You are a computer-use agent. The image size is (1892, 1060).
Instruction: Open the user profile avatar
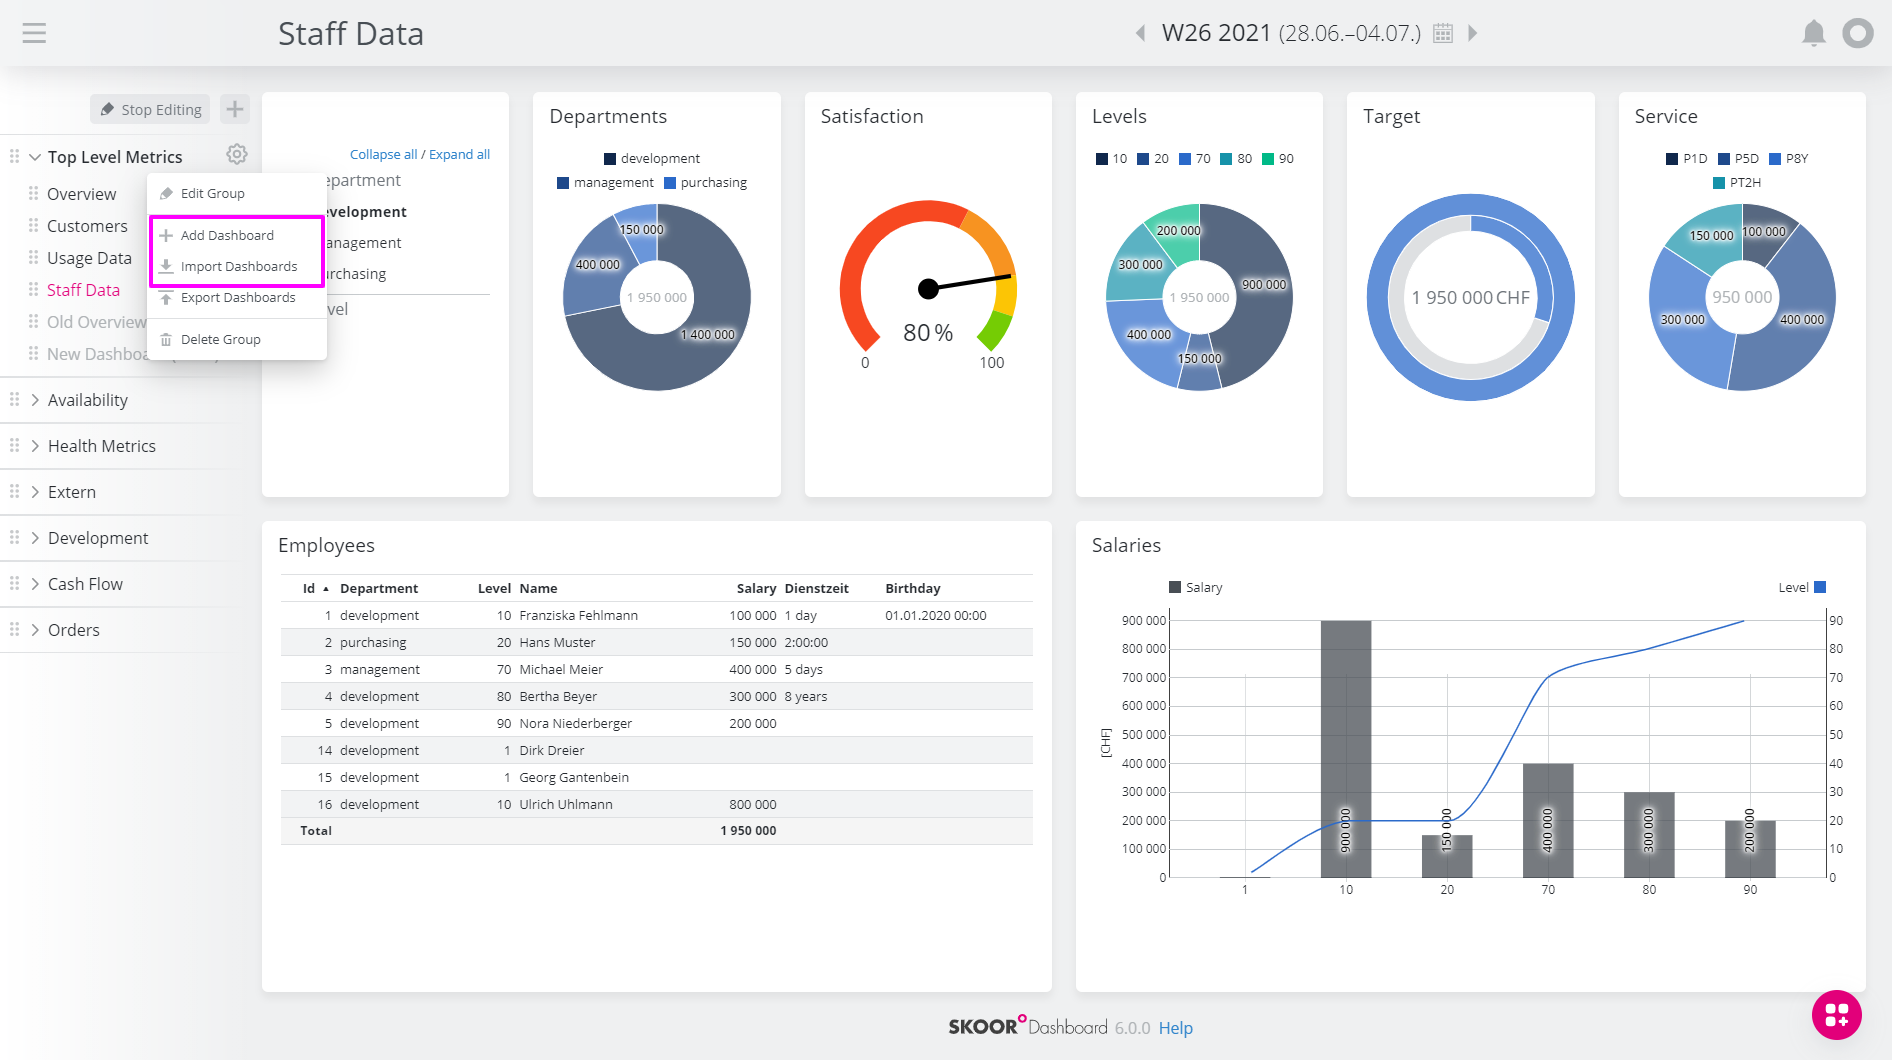coord(1857,33)
